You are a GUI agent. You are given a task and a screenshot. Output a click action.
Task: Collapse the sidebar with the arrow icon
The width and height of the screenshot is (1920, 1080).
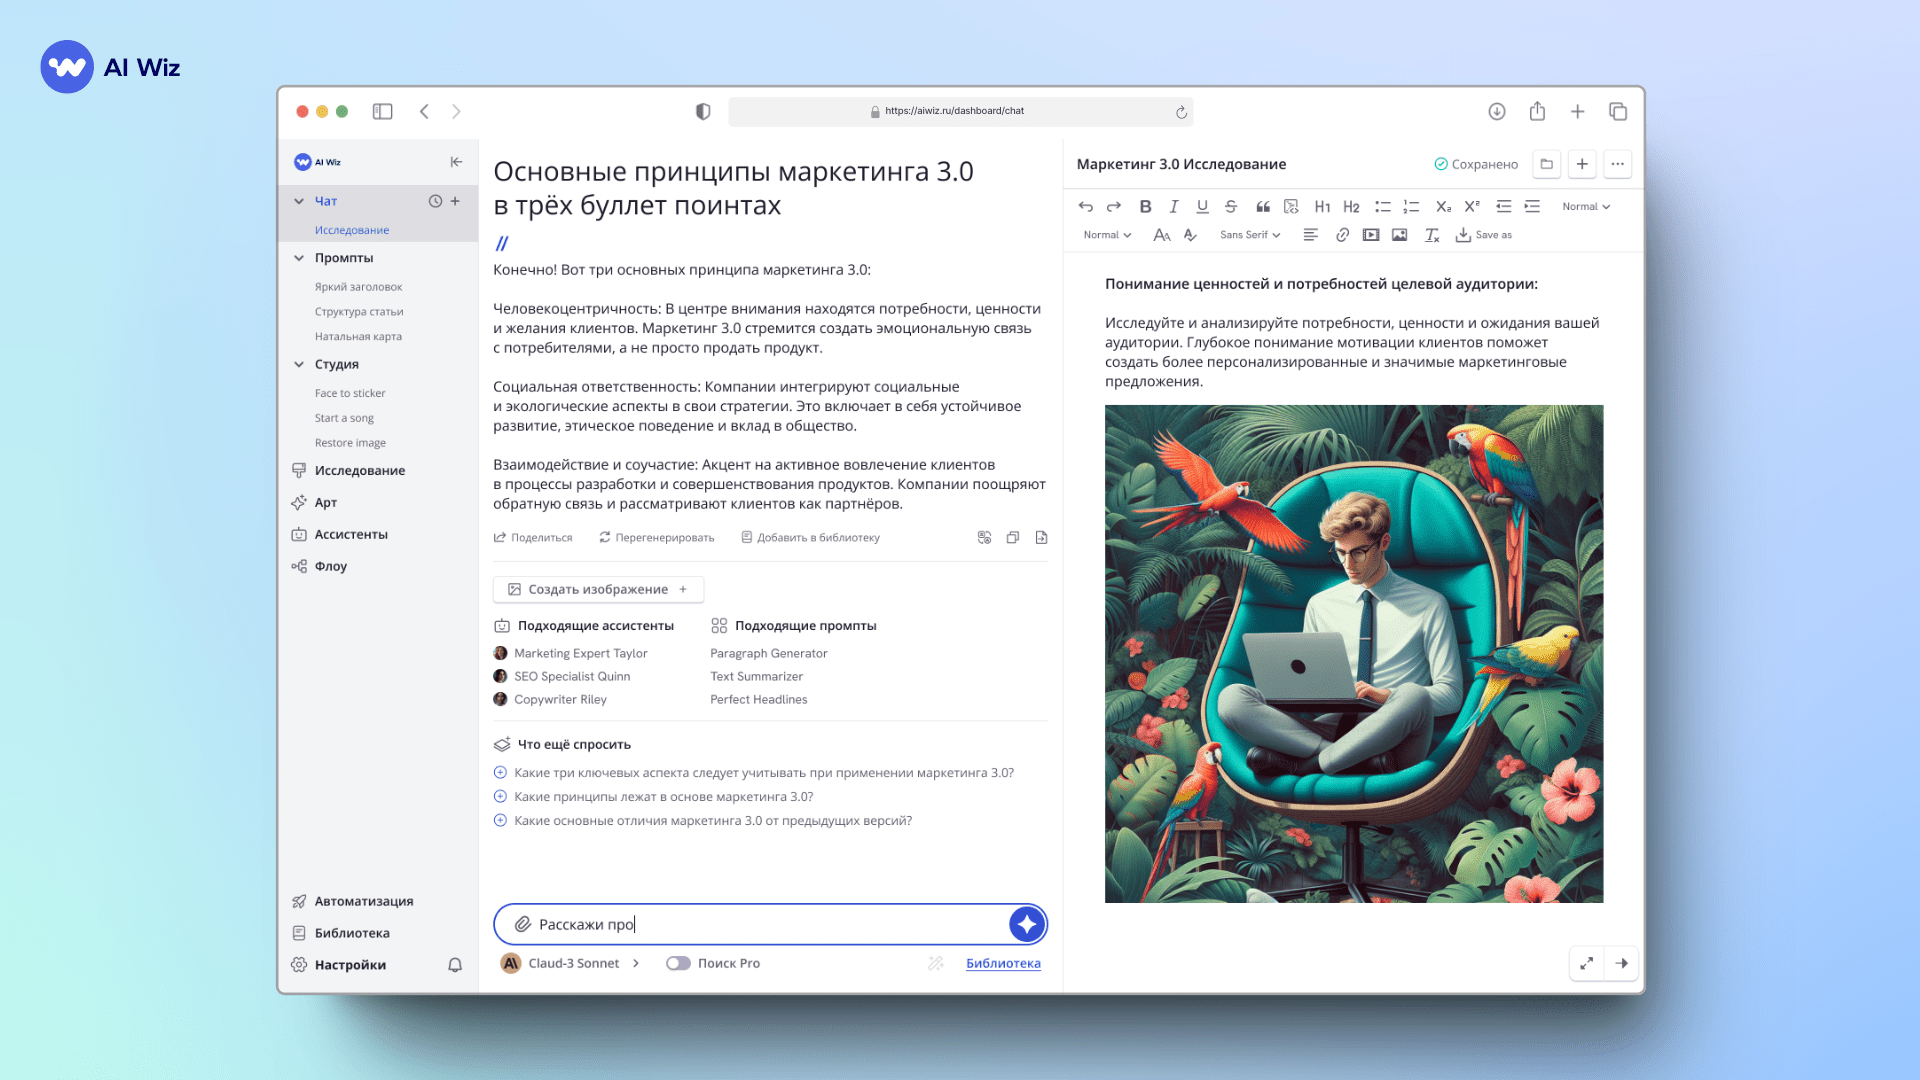456,162
